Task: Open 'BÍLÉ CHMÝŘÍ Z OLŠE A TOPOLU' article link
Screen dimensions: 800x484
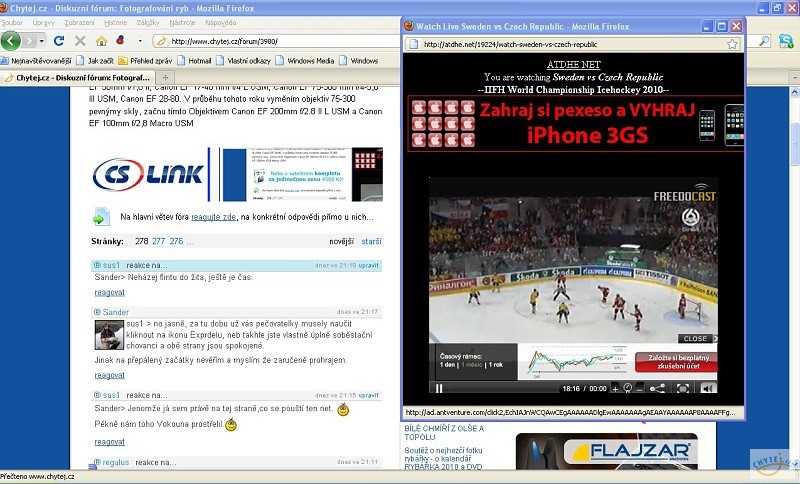Action: (444, 432)
